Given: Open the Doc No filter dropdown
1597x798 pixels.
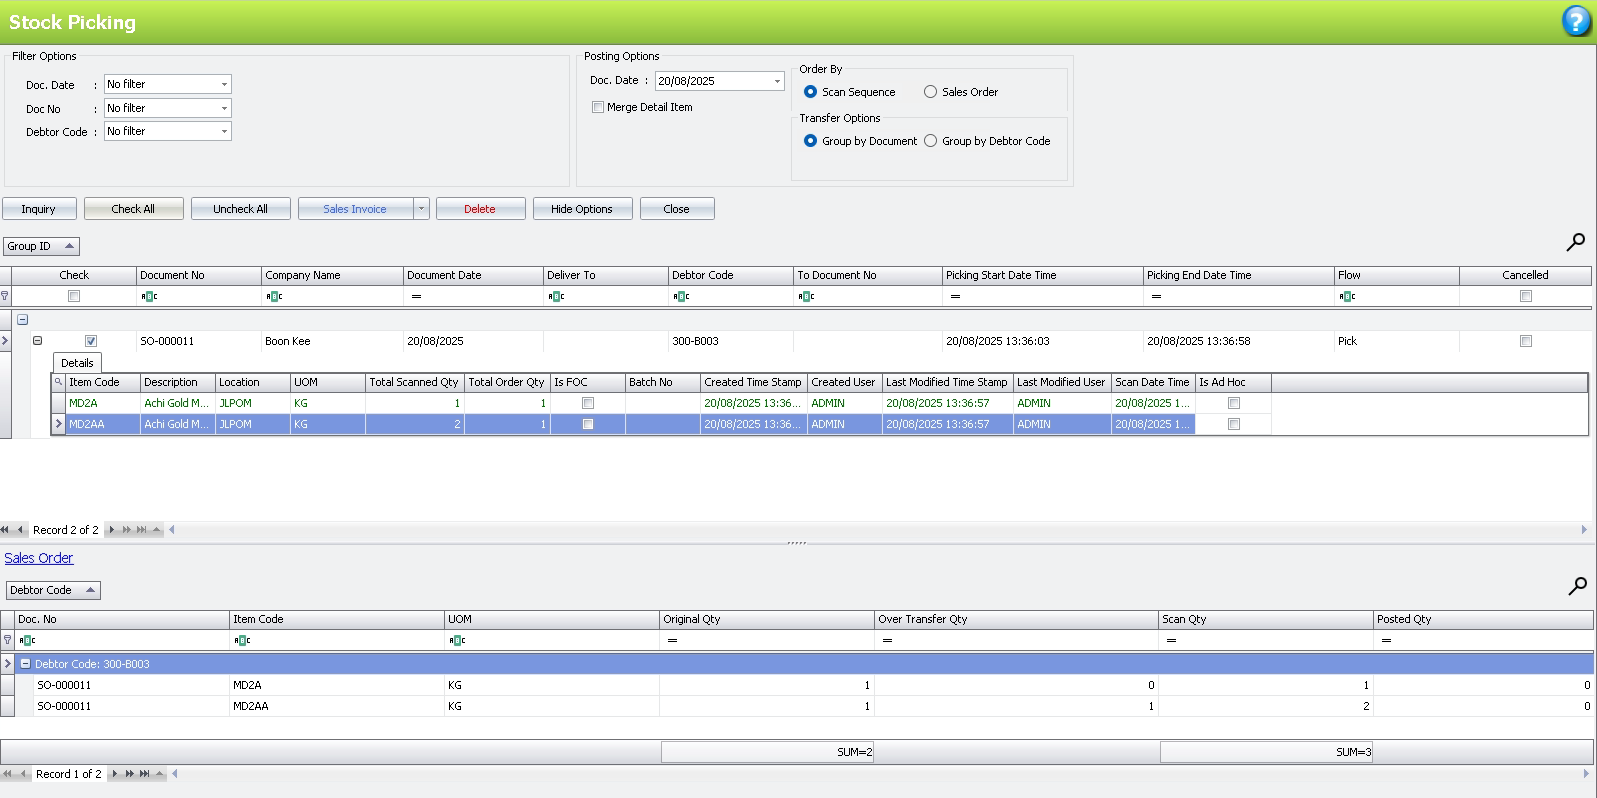Looking at the screenshot, I should tap(224, 108).
